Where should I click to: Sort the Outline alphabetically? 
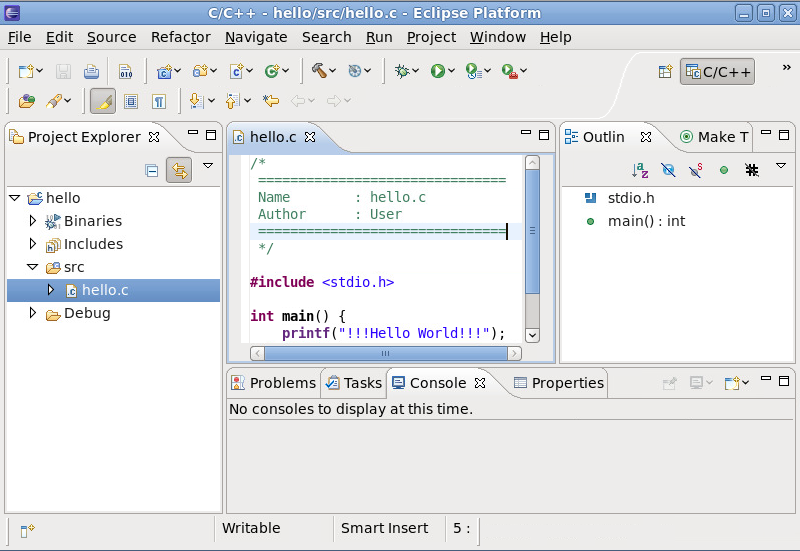[x=641, y=170]
